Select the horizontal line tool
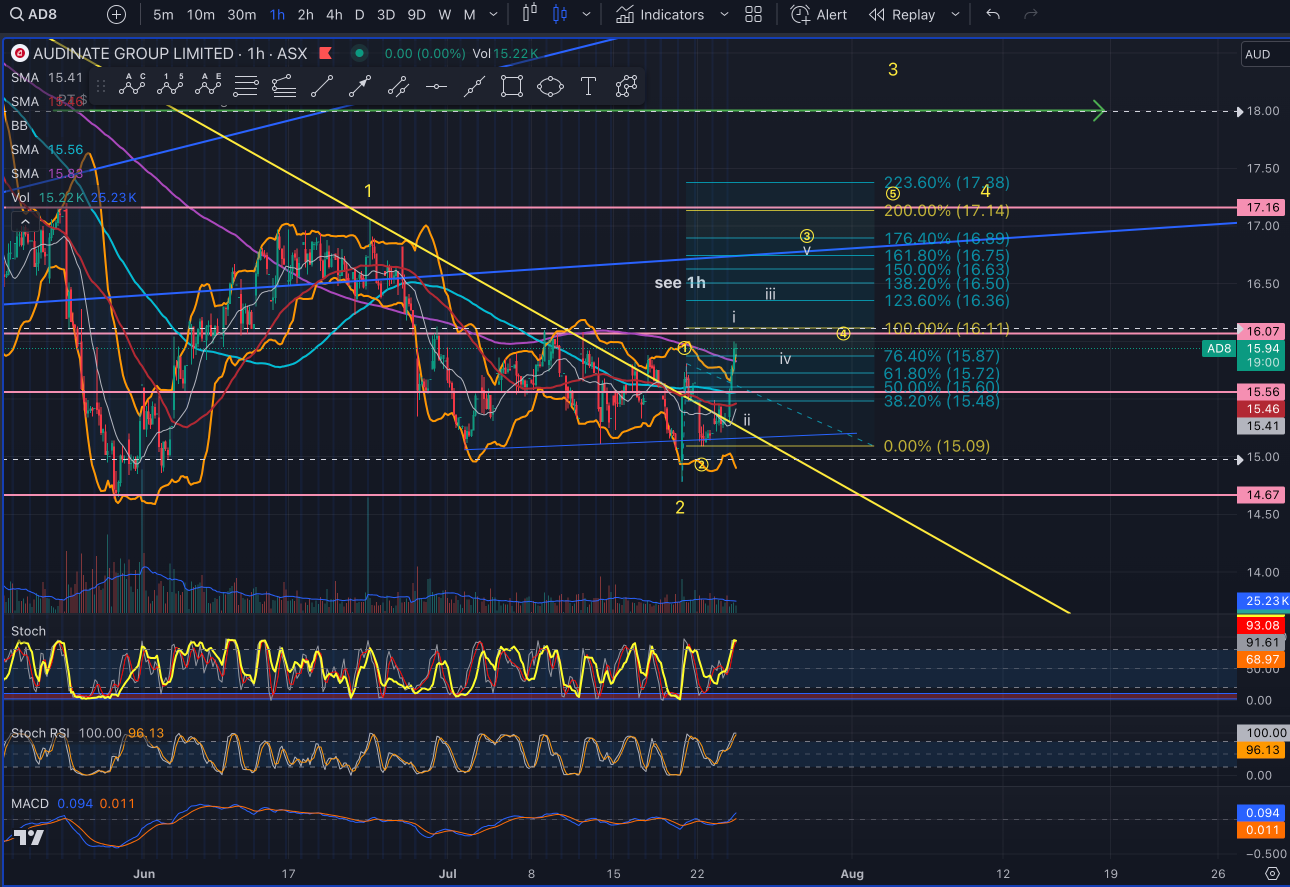This screenshot has height=887, width=1290. click(436, 86)
